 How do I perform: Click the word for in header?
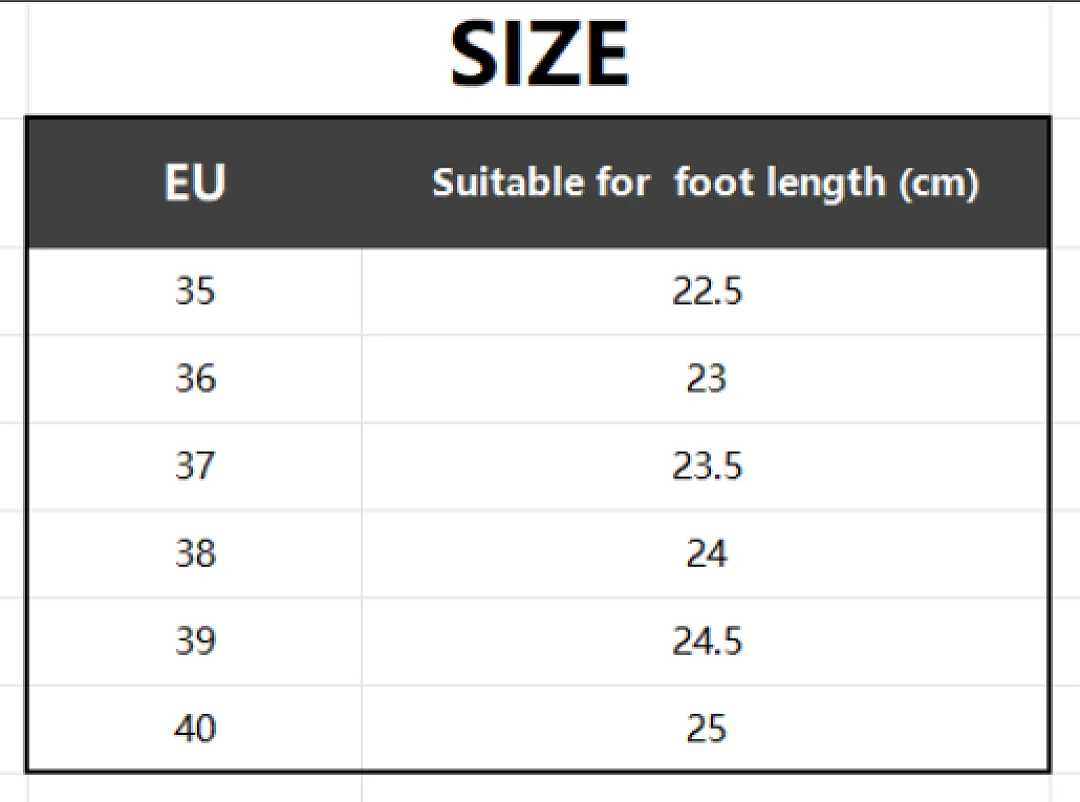tap(623, 183)
